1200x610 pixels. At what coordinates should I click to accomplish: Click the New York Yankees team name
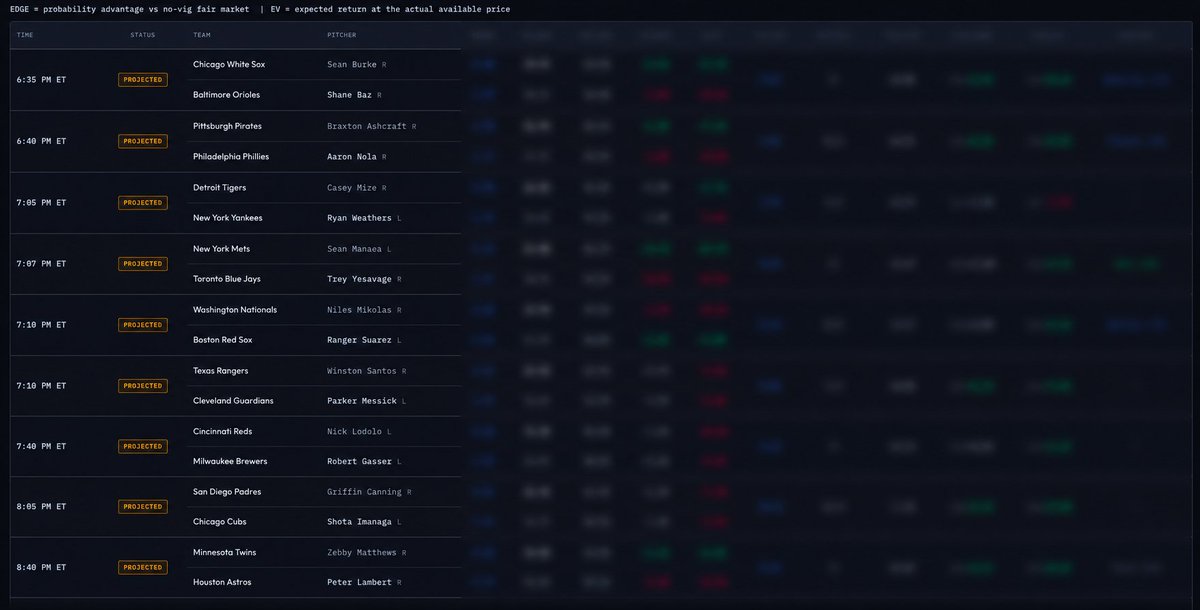click(227, 218)
